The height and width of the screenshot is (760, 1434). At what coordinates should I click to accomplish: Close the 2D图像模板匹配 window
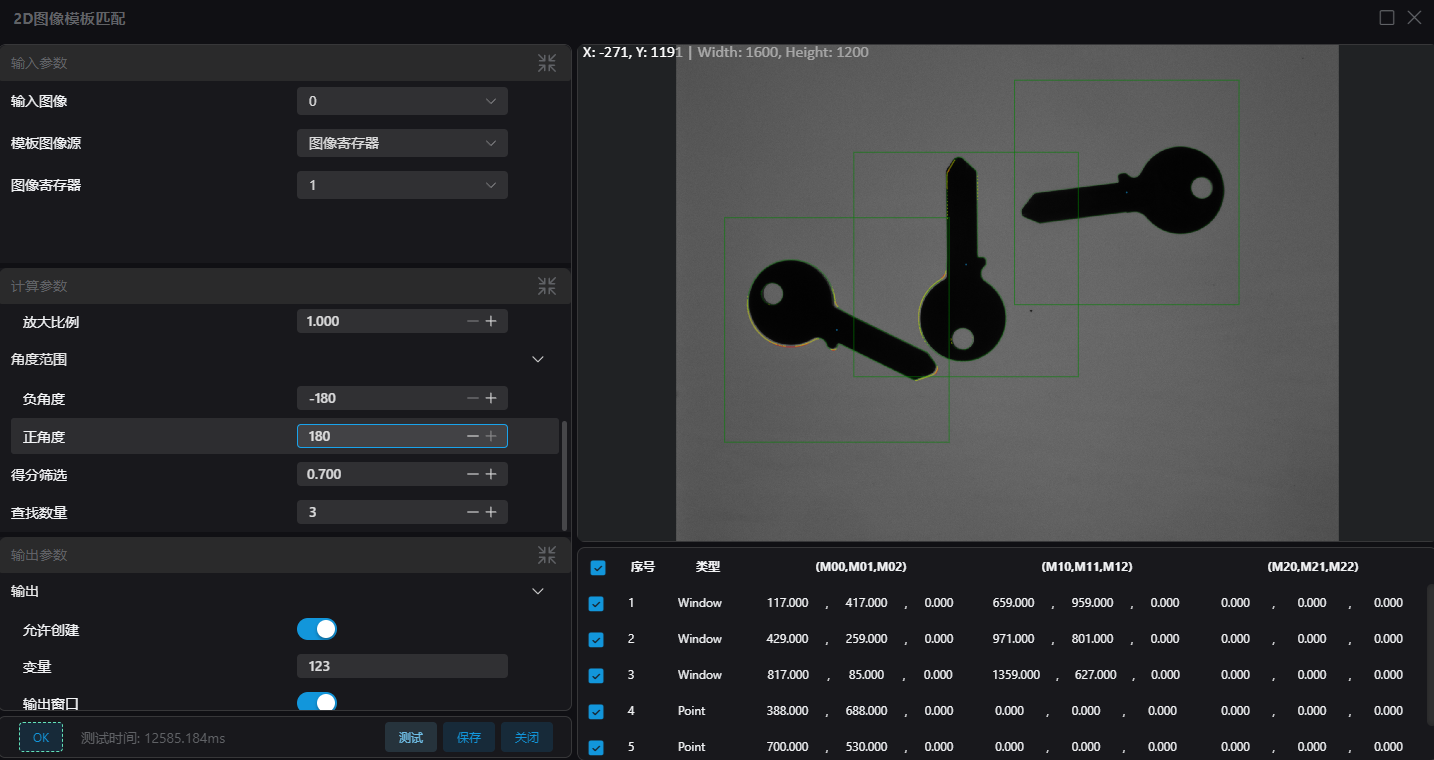coord(1414,17)
